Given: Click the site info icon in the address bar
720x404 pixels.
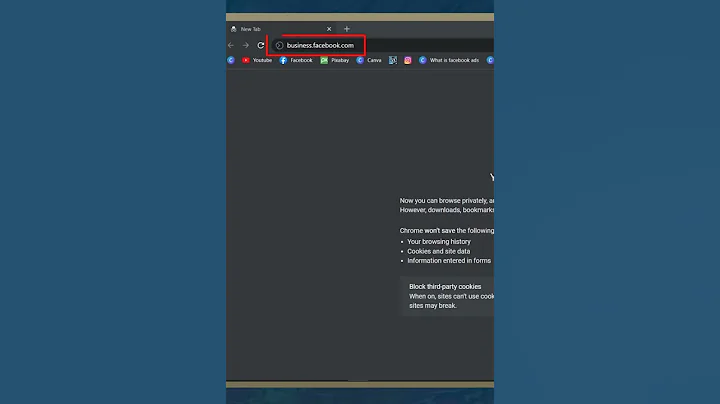Looking at the screenshot, I should (x=279, y=45).
